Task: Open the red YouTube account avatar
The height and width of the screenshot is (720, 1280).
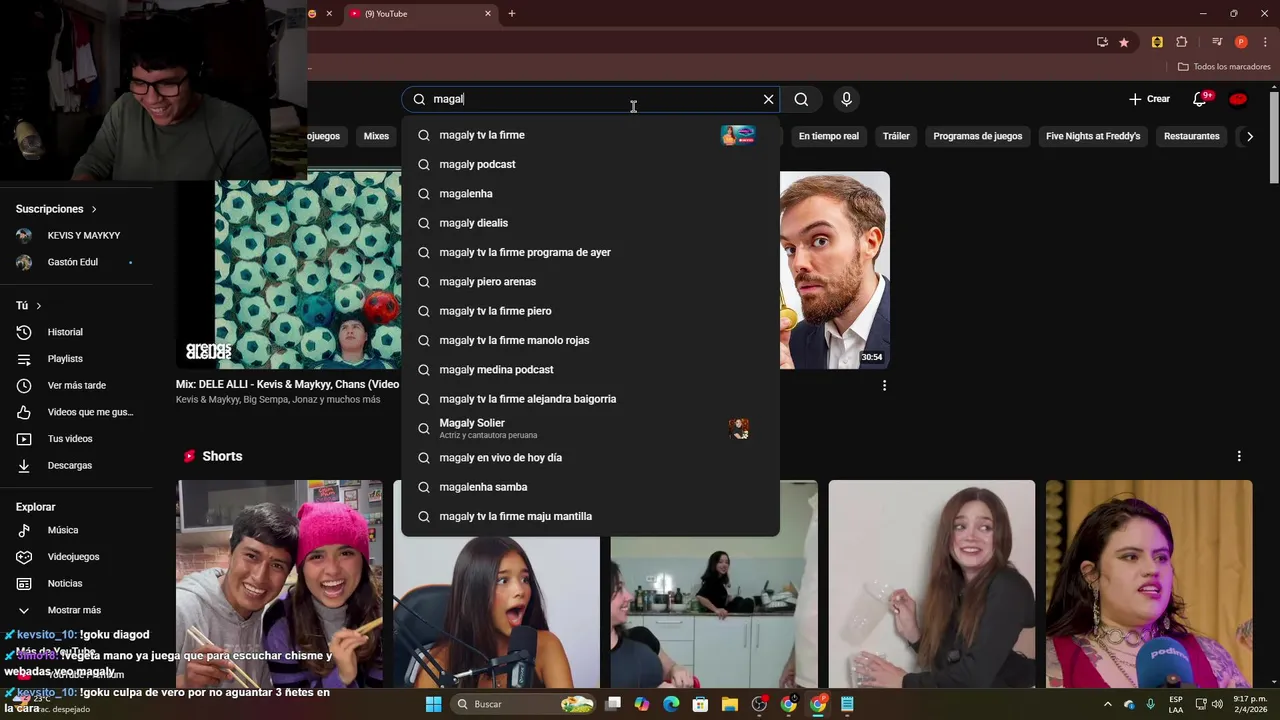Action: tap(1238, 99)
